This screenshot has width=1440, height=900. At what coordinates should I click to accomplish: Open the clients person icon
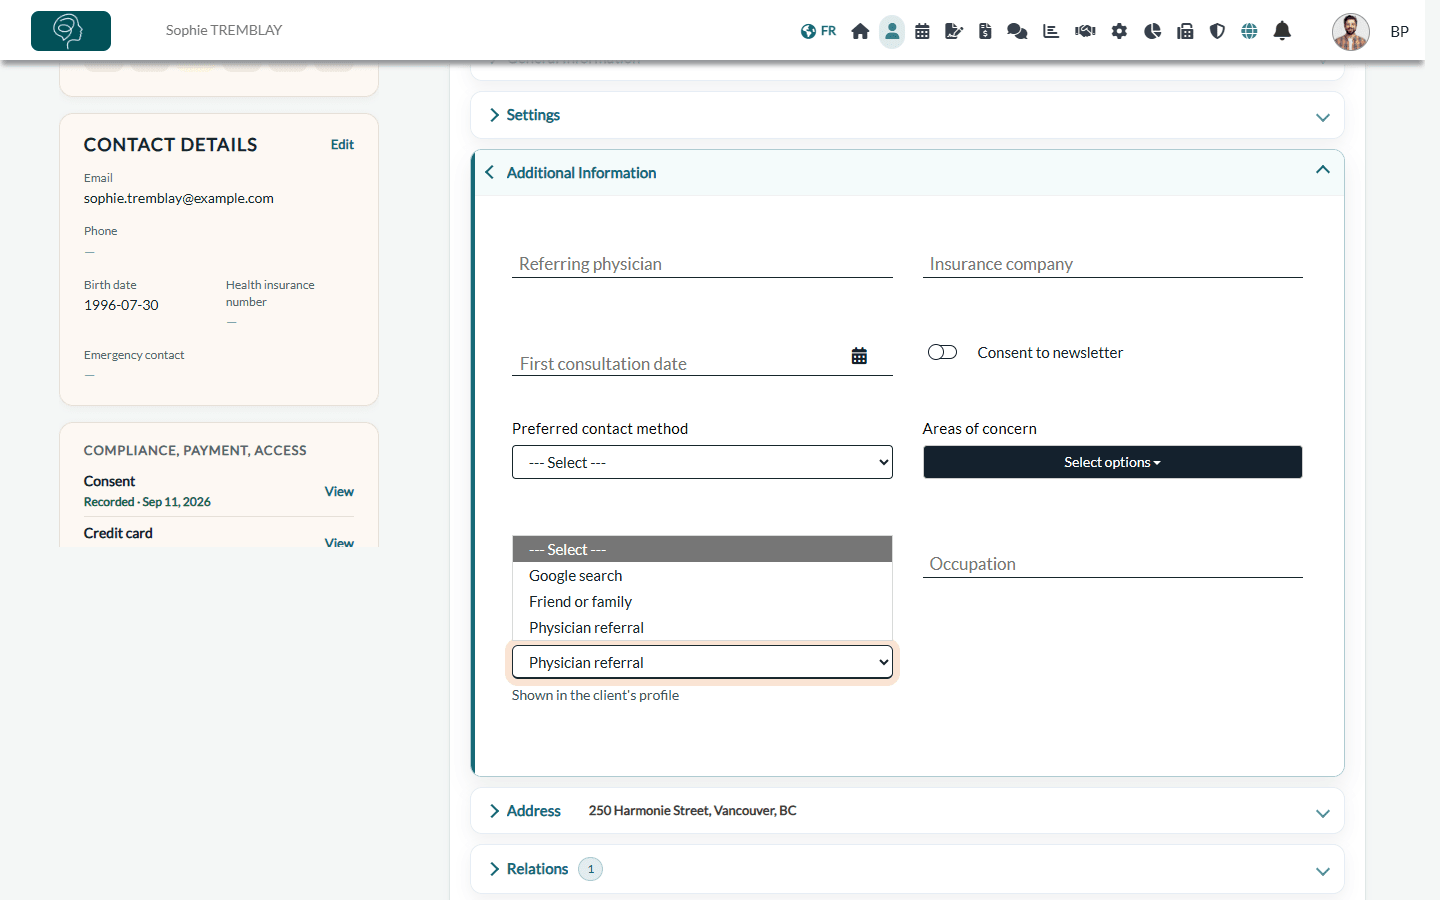(892, 31)
